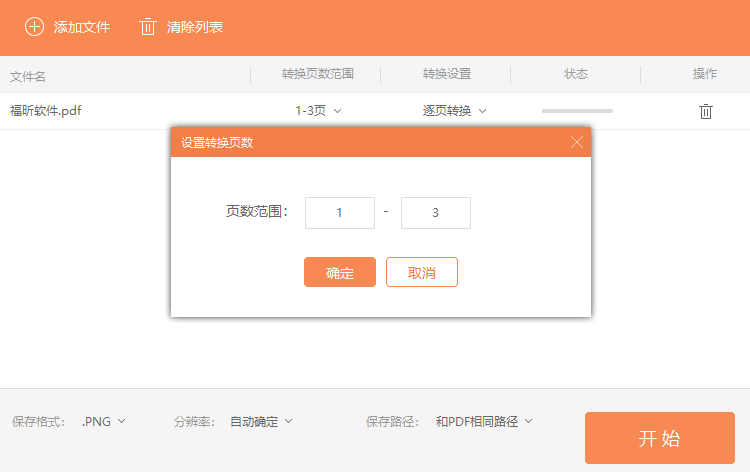
Task: Click the 状态 column header
Action: coord(576,74)
